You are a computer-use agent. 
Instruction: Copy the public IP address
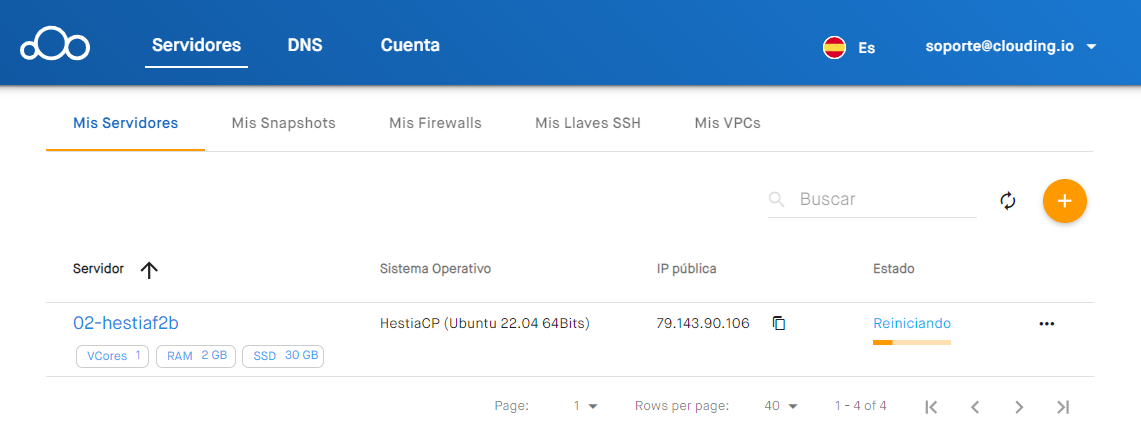pos(779,323)
